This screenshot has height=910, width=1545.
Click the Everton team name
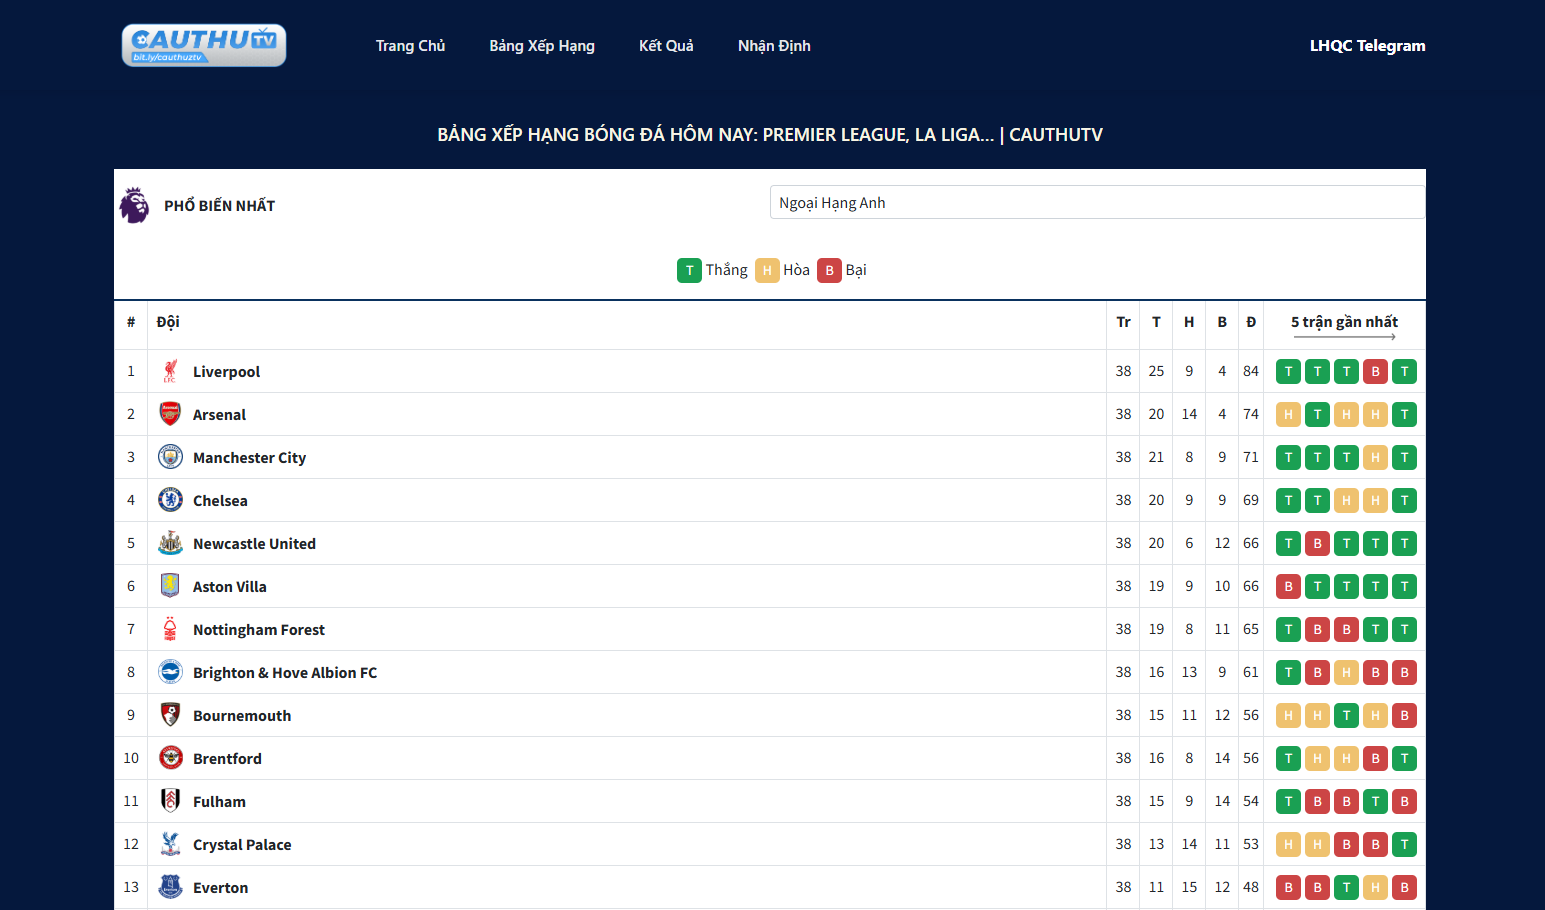(220, 888)
